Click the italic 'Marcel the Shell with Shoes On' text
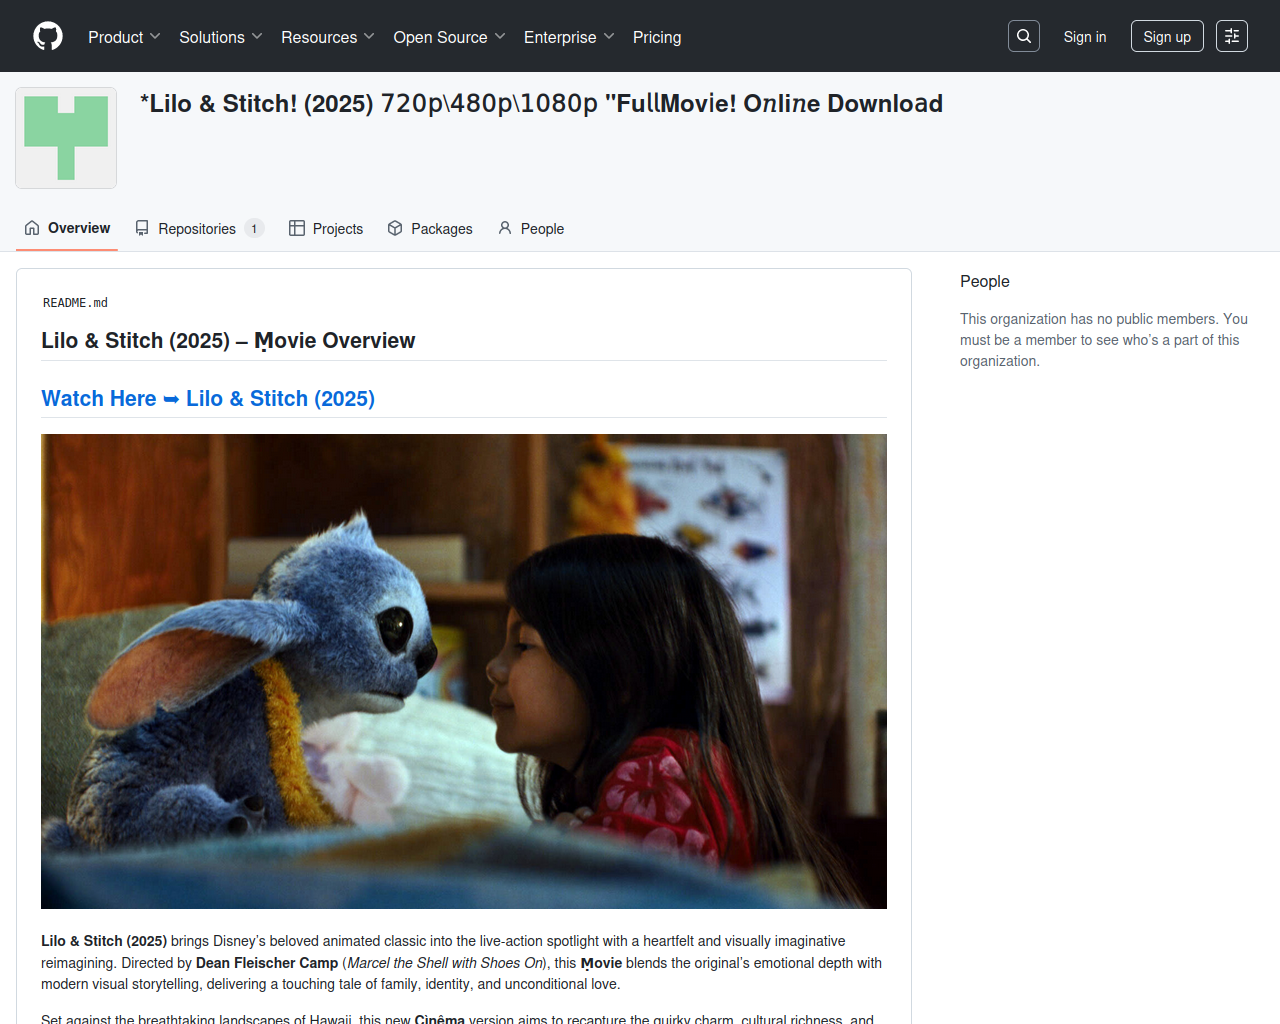 coord(446,963)
